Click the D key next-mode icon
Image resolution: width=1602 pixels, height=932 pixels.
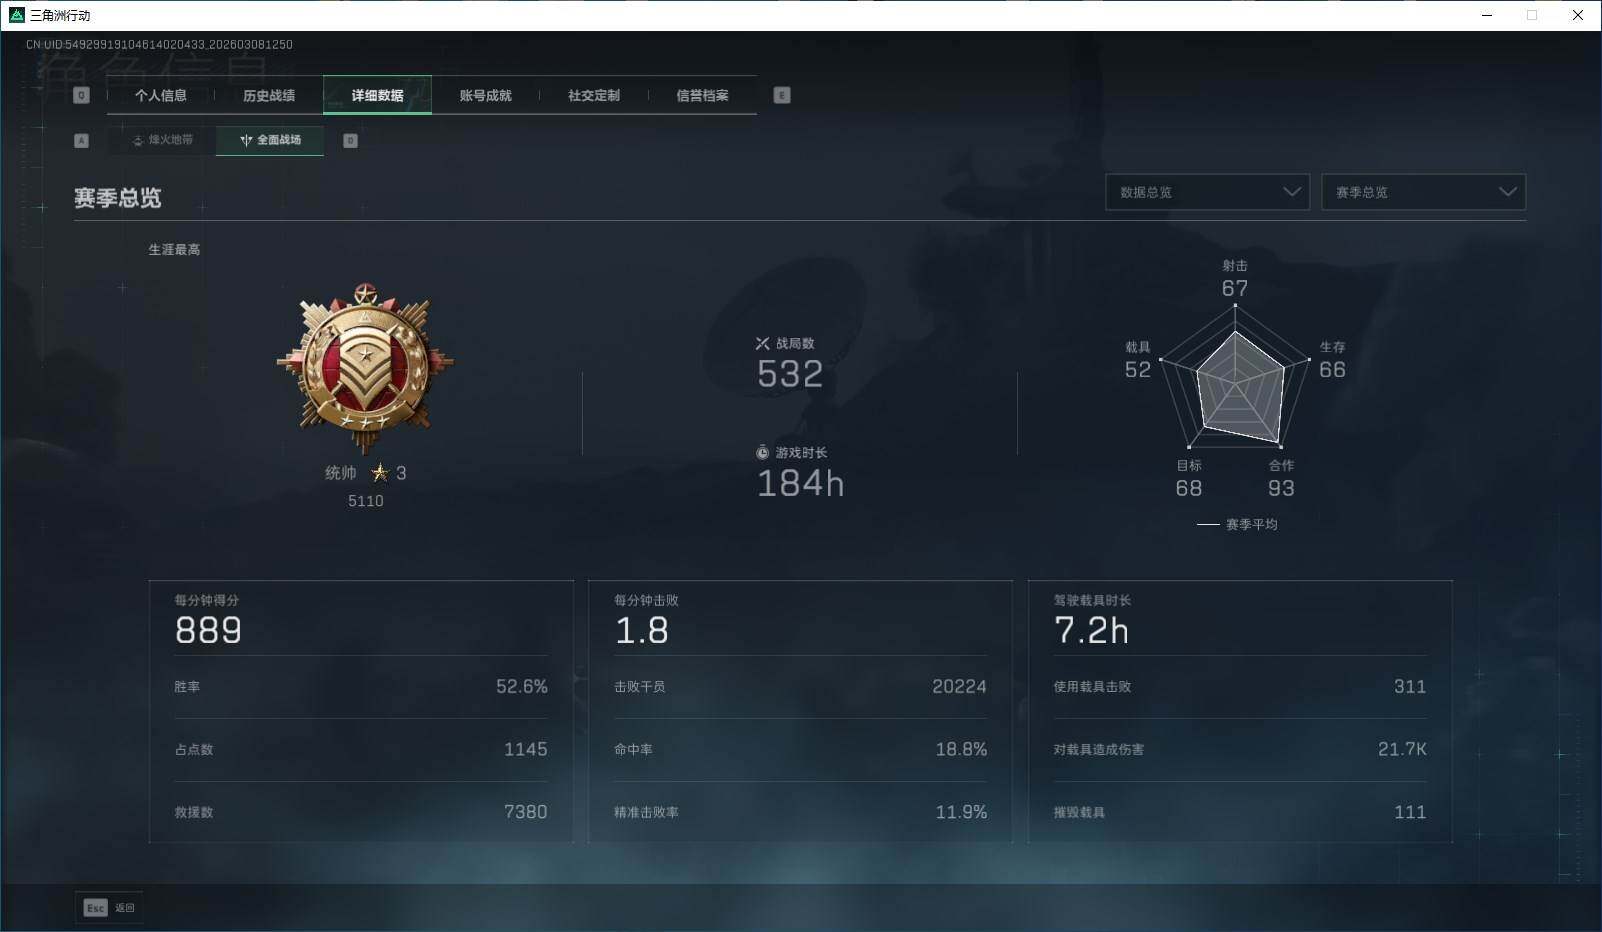(x=350, y=141)
